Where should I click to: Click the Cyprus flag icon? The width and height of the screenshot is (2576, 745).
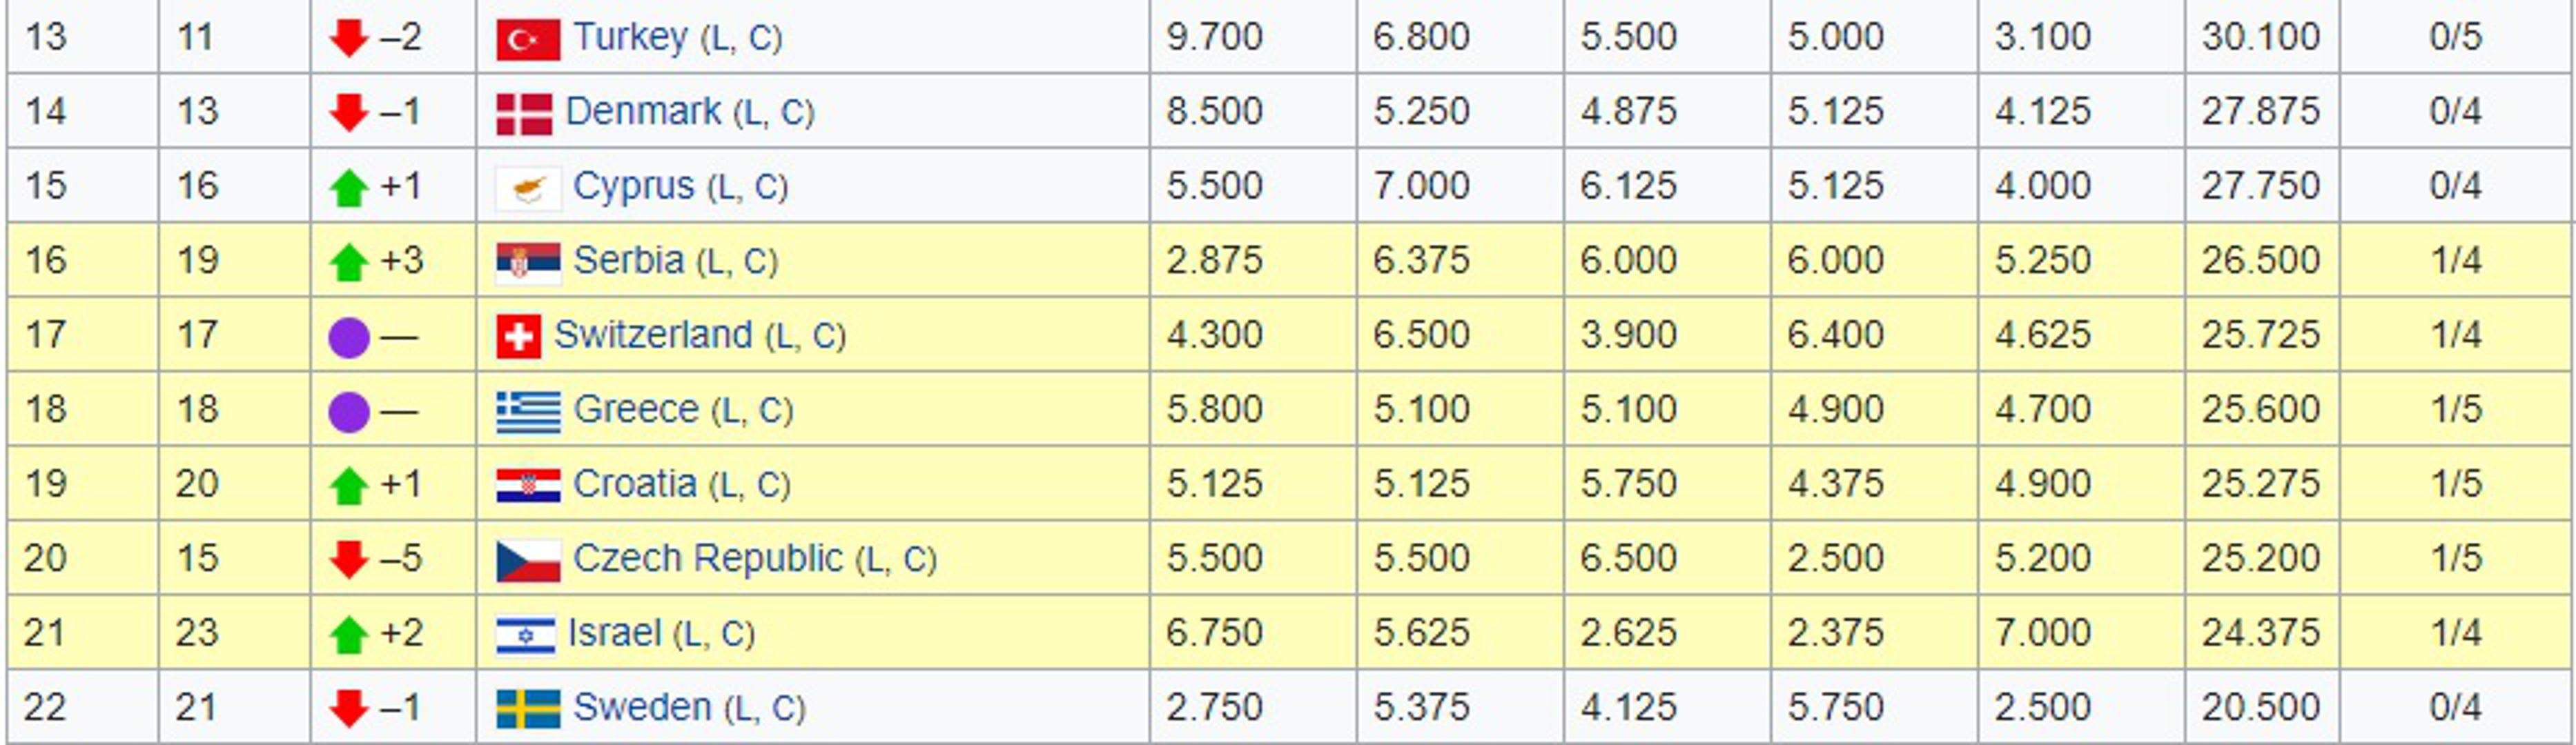(x=527, y=188)
